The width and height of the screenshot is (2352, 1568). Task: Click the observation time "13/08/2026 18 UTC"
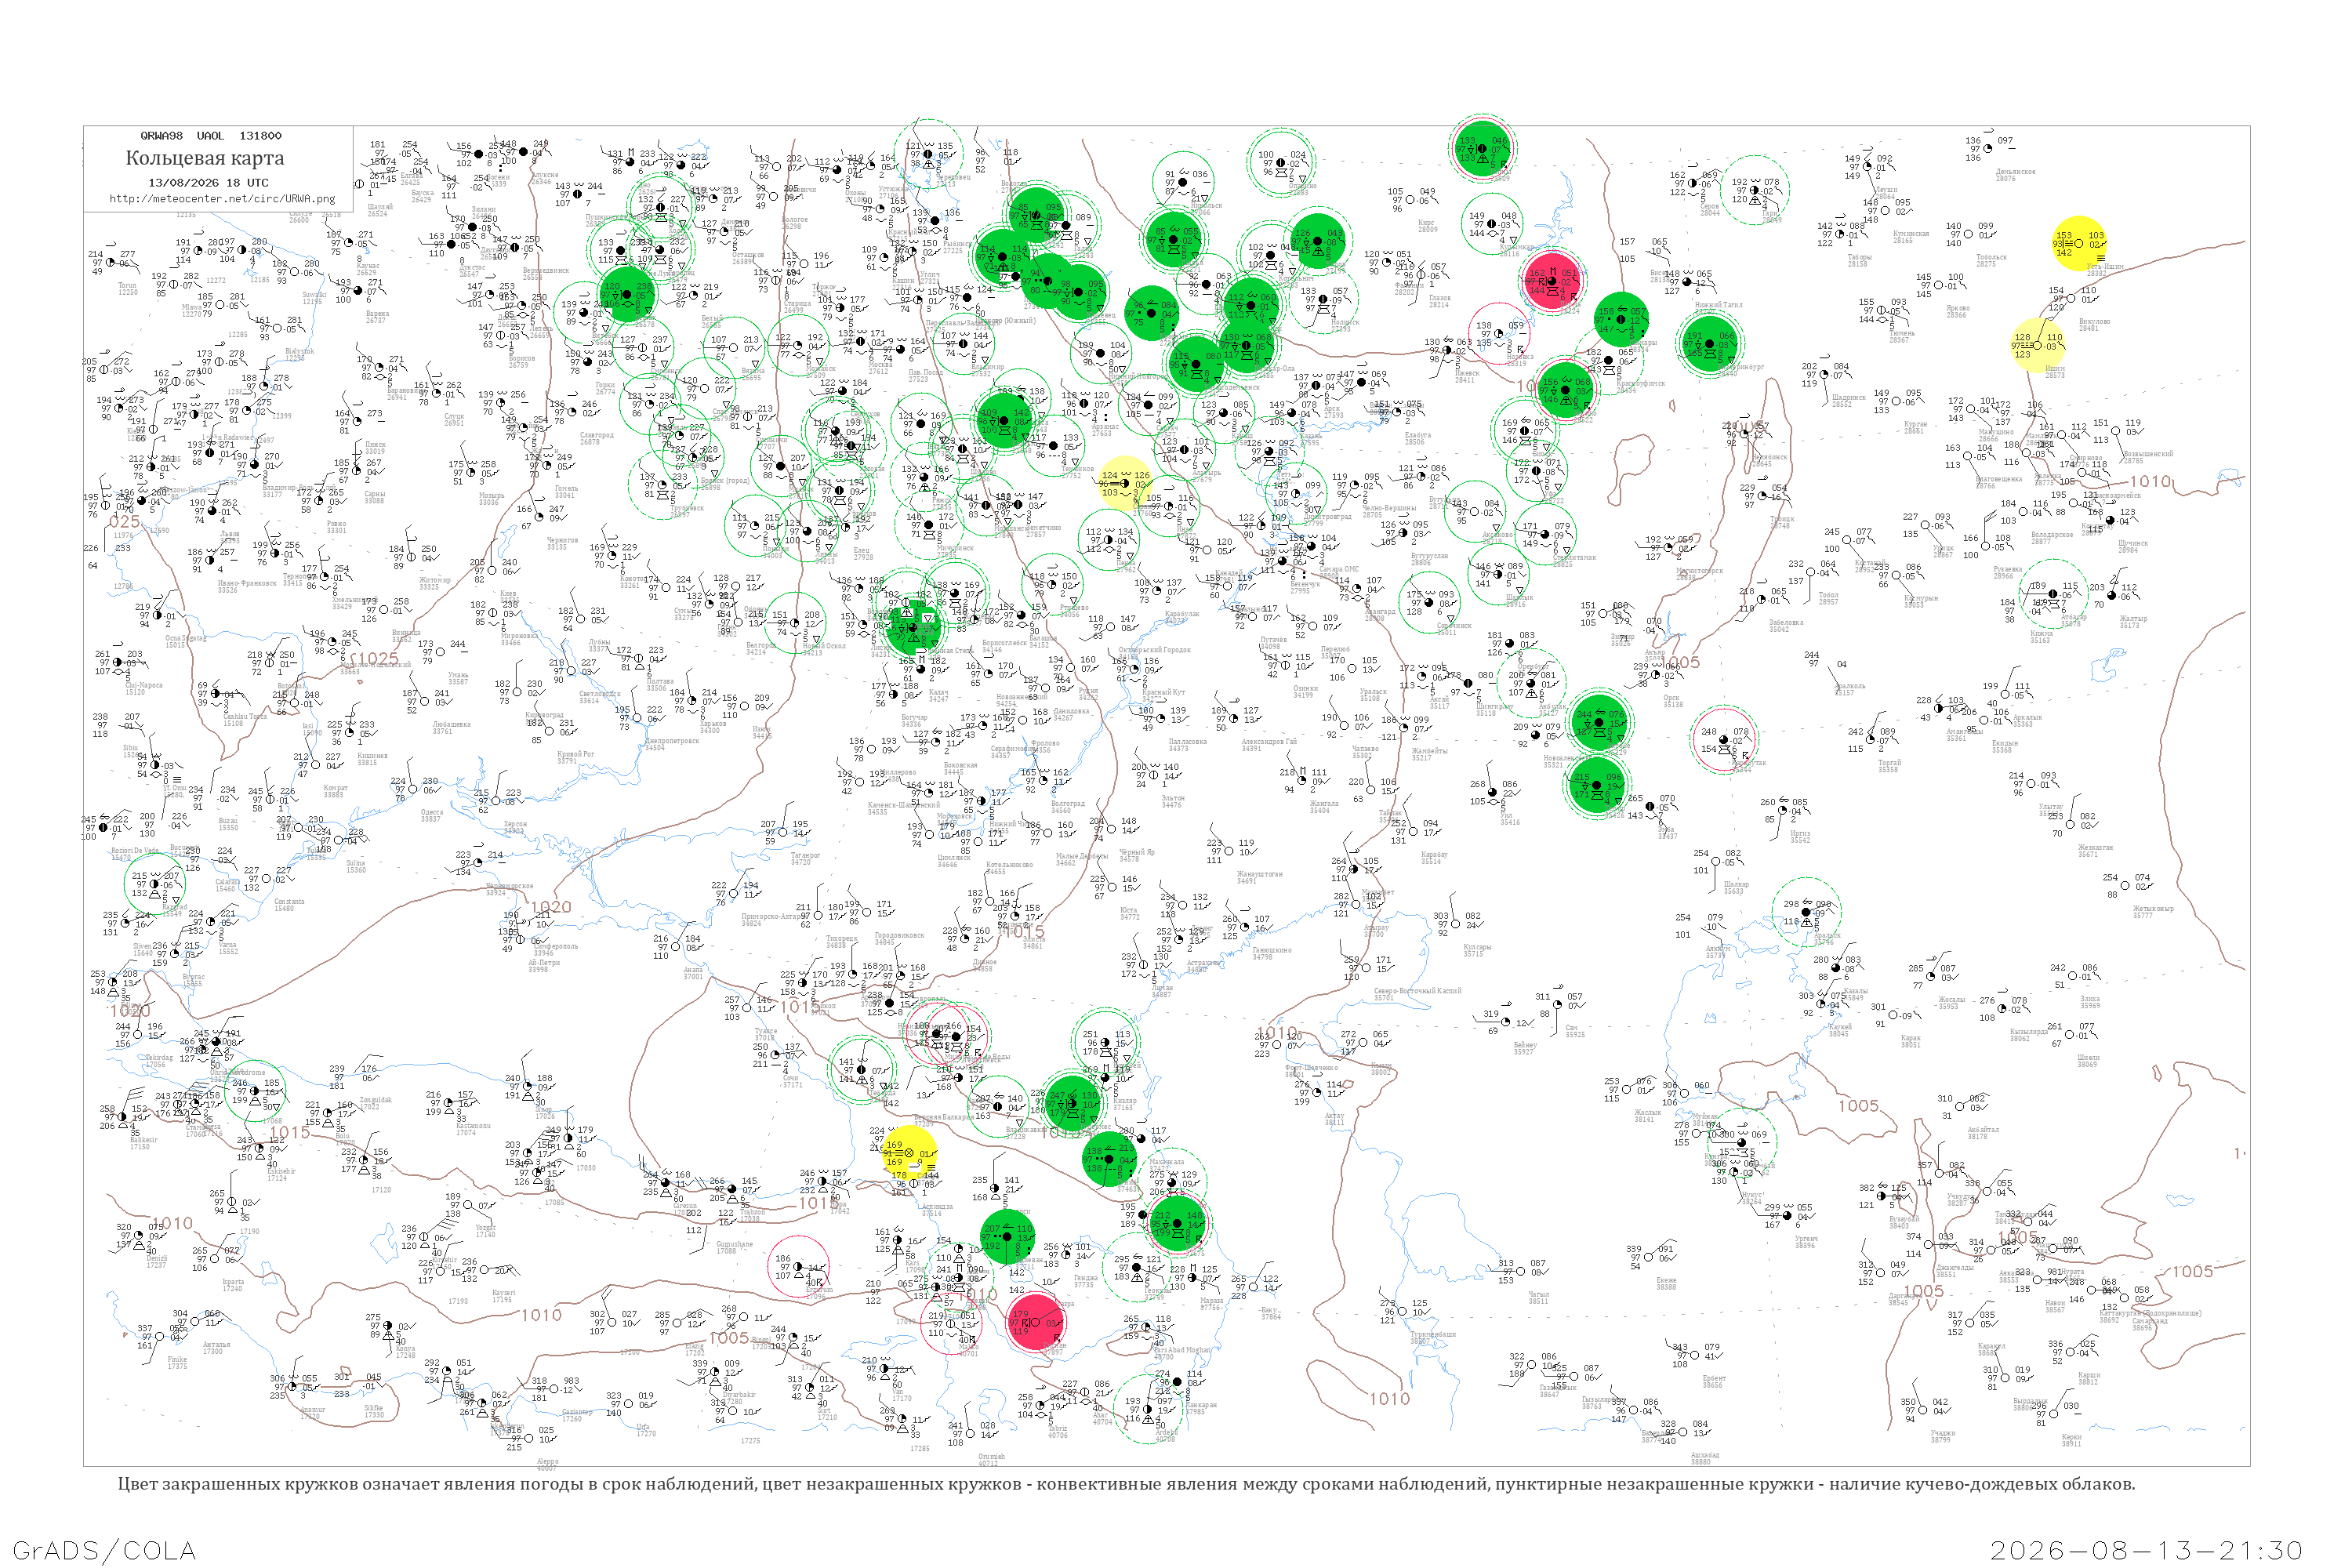[x=208, y=183]
